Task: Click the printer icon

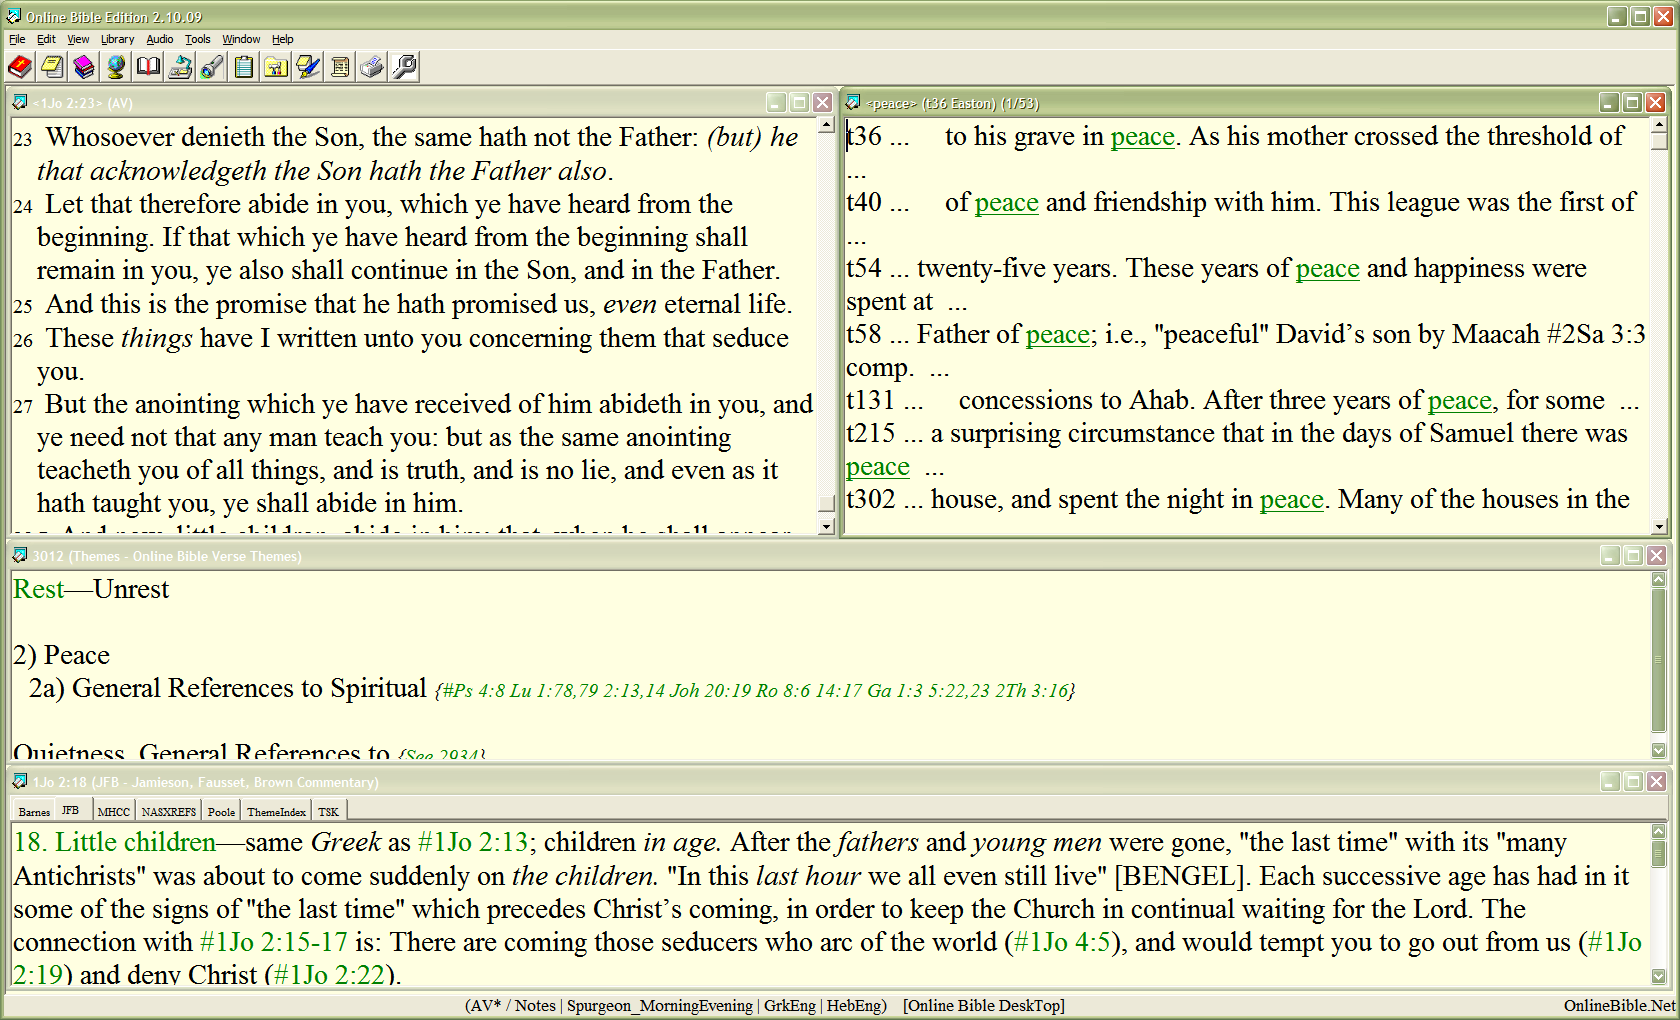Action: coord(372,67)
